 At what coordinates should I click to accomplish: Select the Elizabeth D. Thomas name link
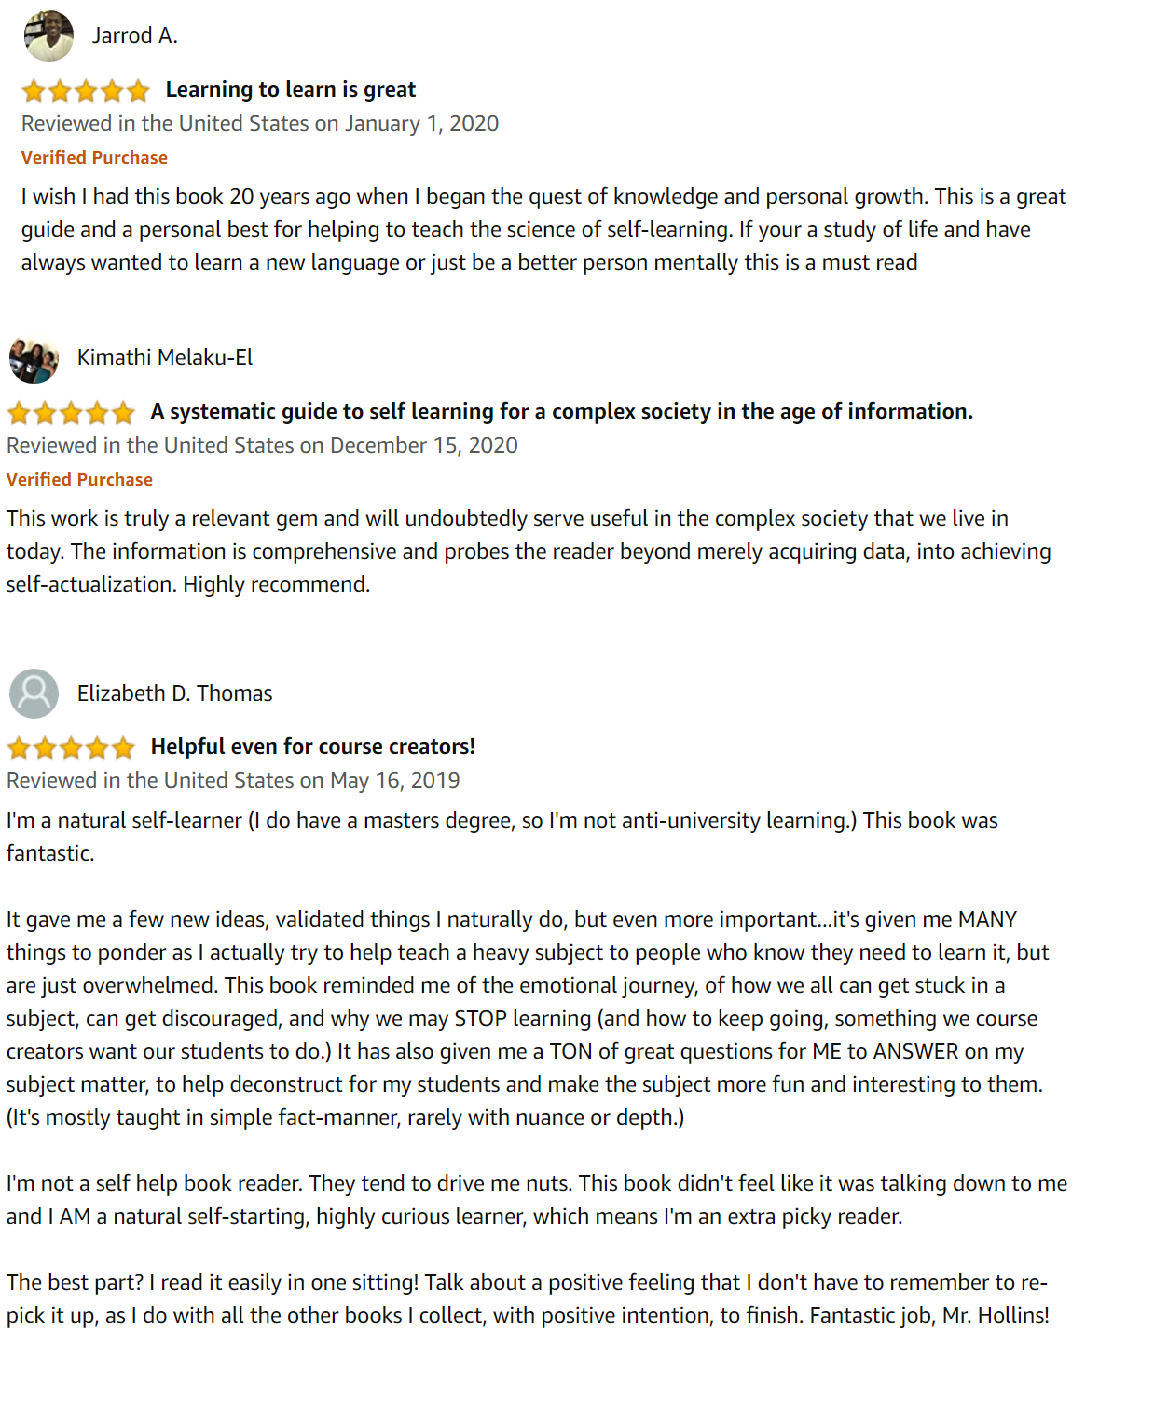(x=174, y=694)
